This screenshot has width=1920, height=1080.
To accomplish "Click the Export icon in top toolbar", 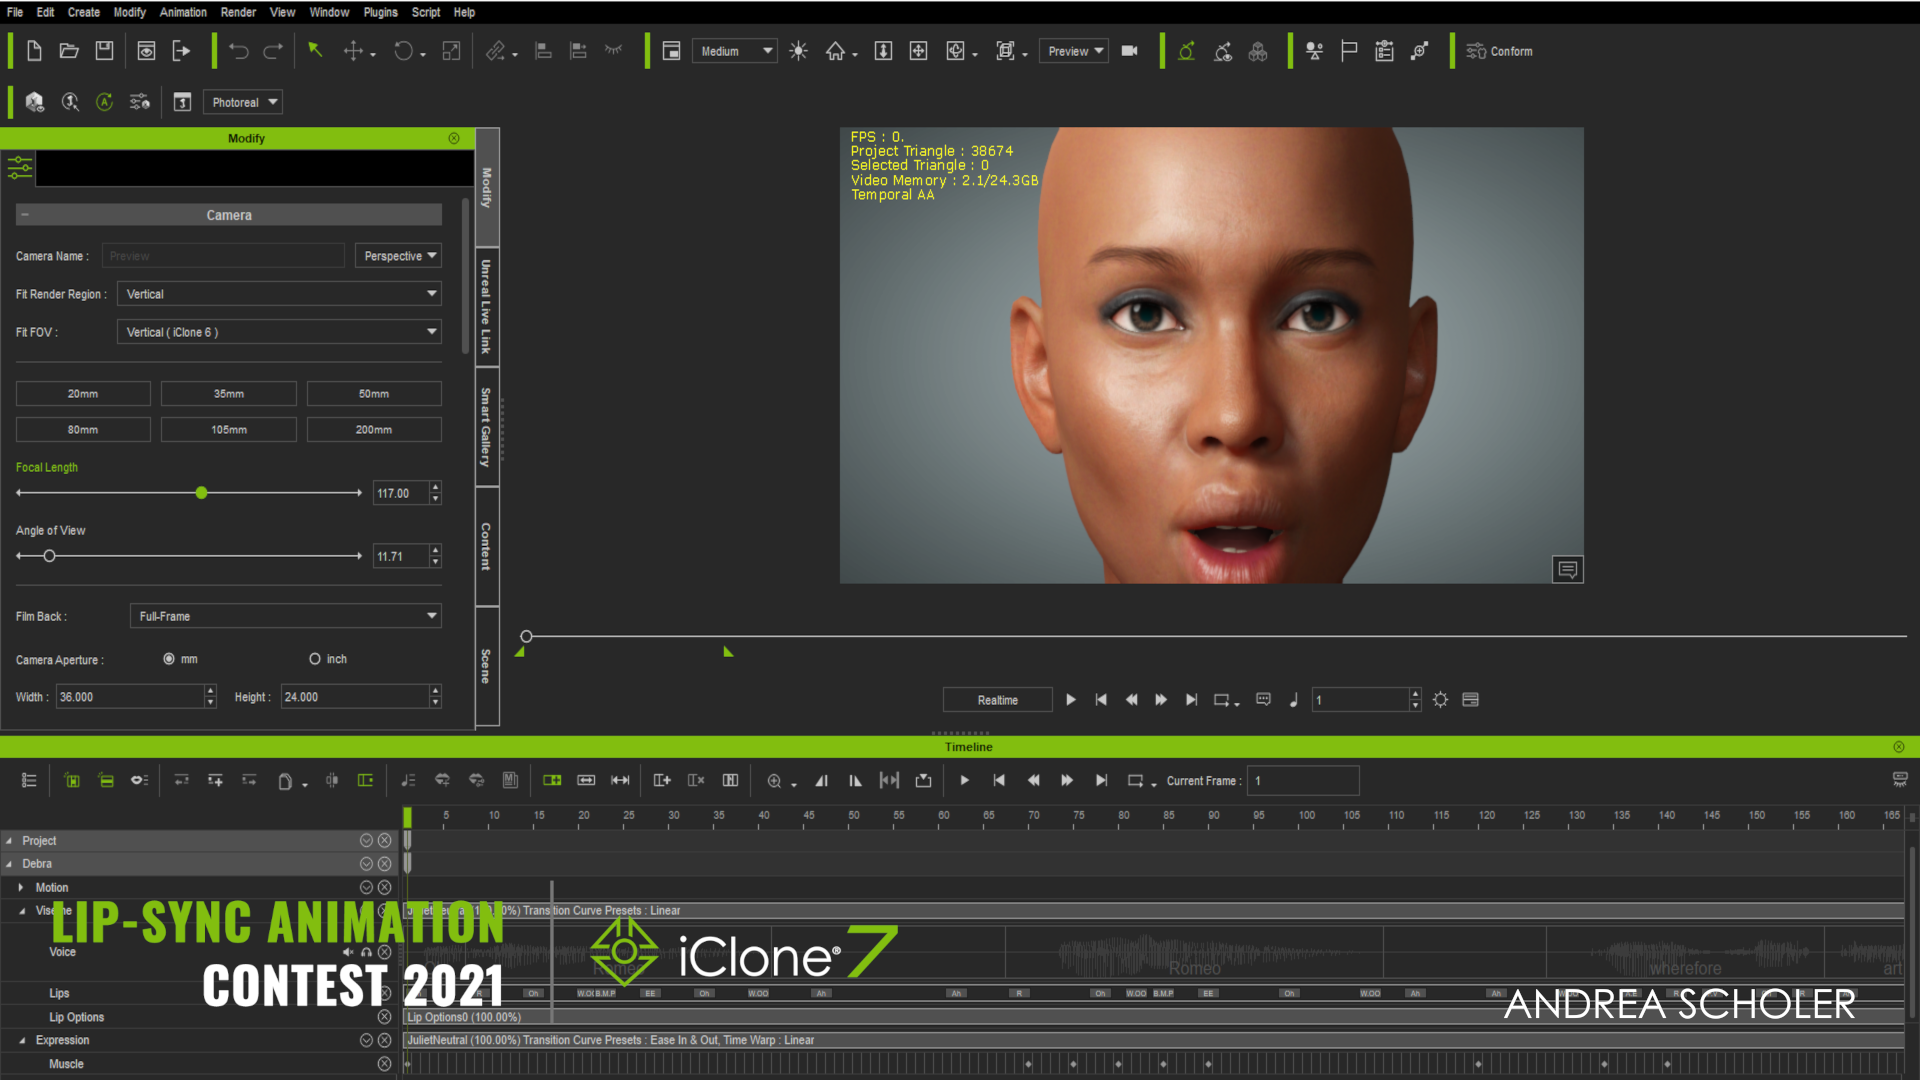I will 181,51.
